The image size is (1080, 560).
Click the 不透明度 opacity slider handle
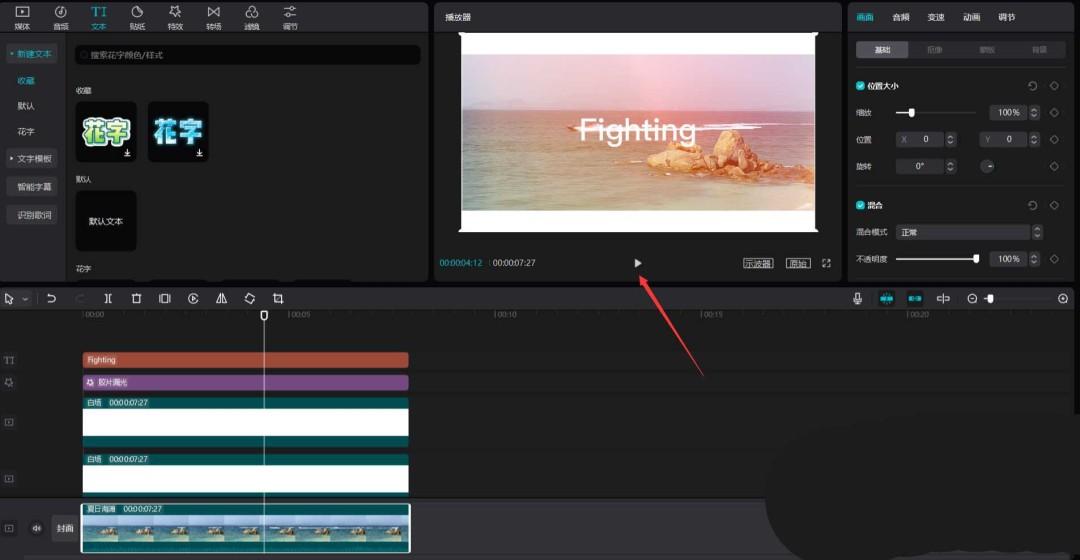976,259
